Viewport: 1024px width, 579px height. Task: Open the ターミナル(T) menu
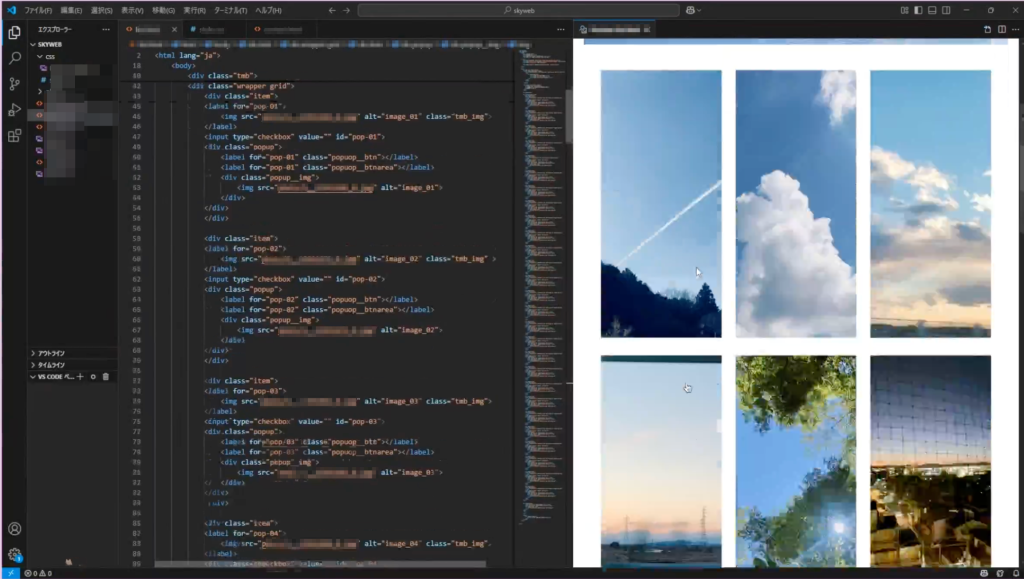pyautogui.click(x=230, y=10)
